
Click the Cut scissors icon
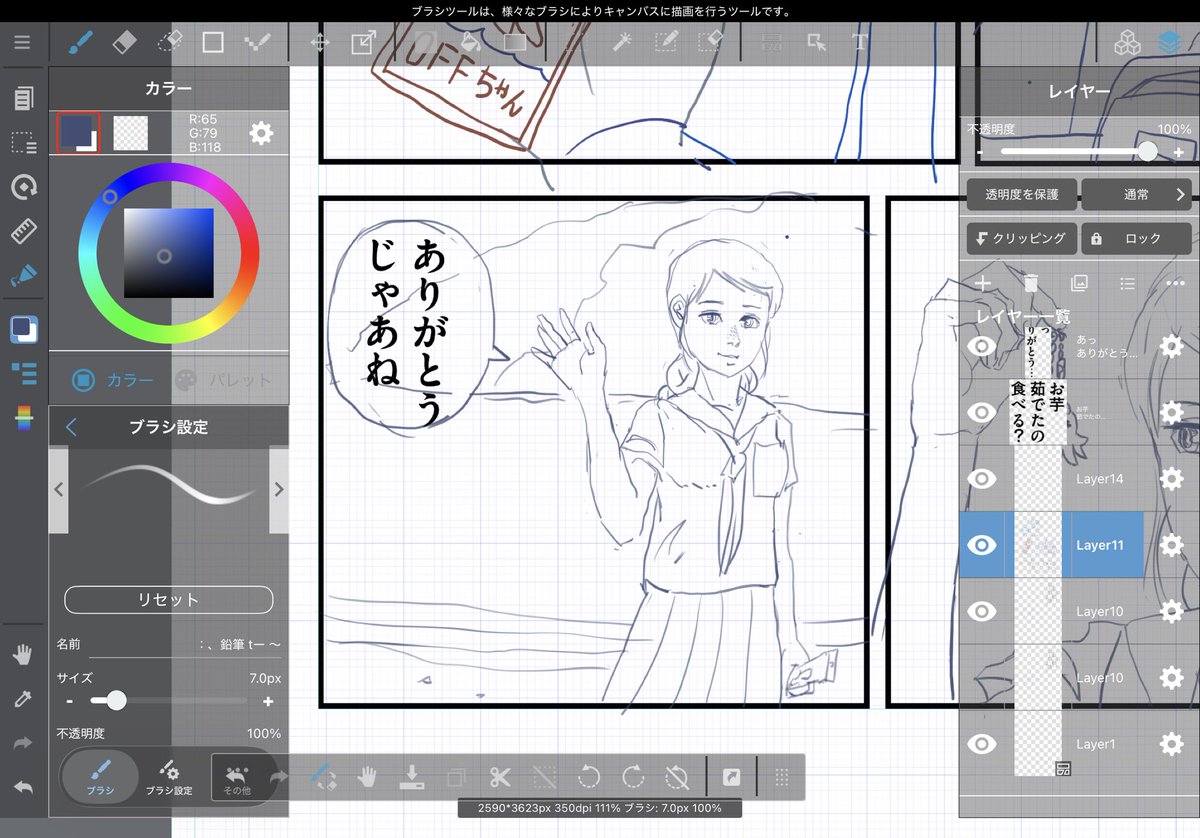click(500, 776)
